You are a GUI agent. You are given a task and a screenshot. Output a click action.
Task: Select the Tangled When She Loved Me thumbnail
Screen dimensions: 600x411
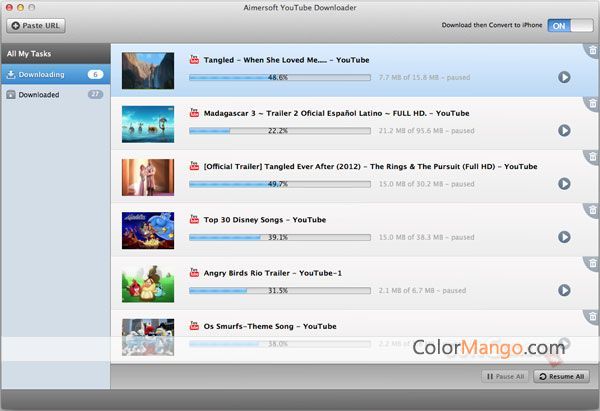point(148,71)
